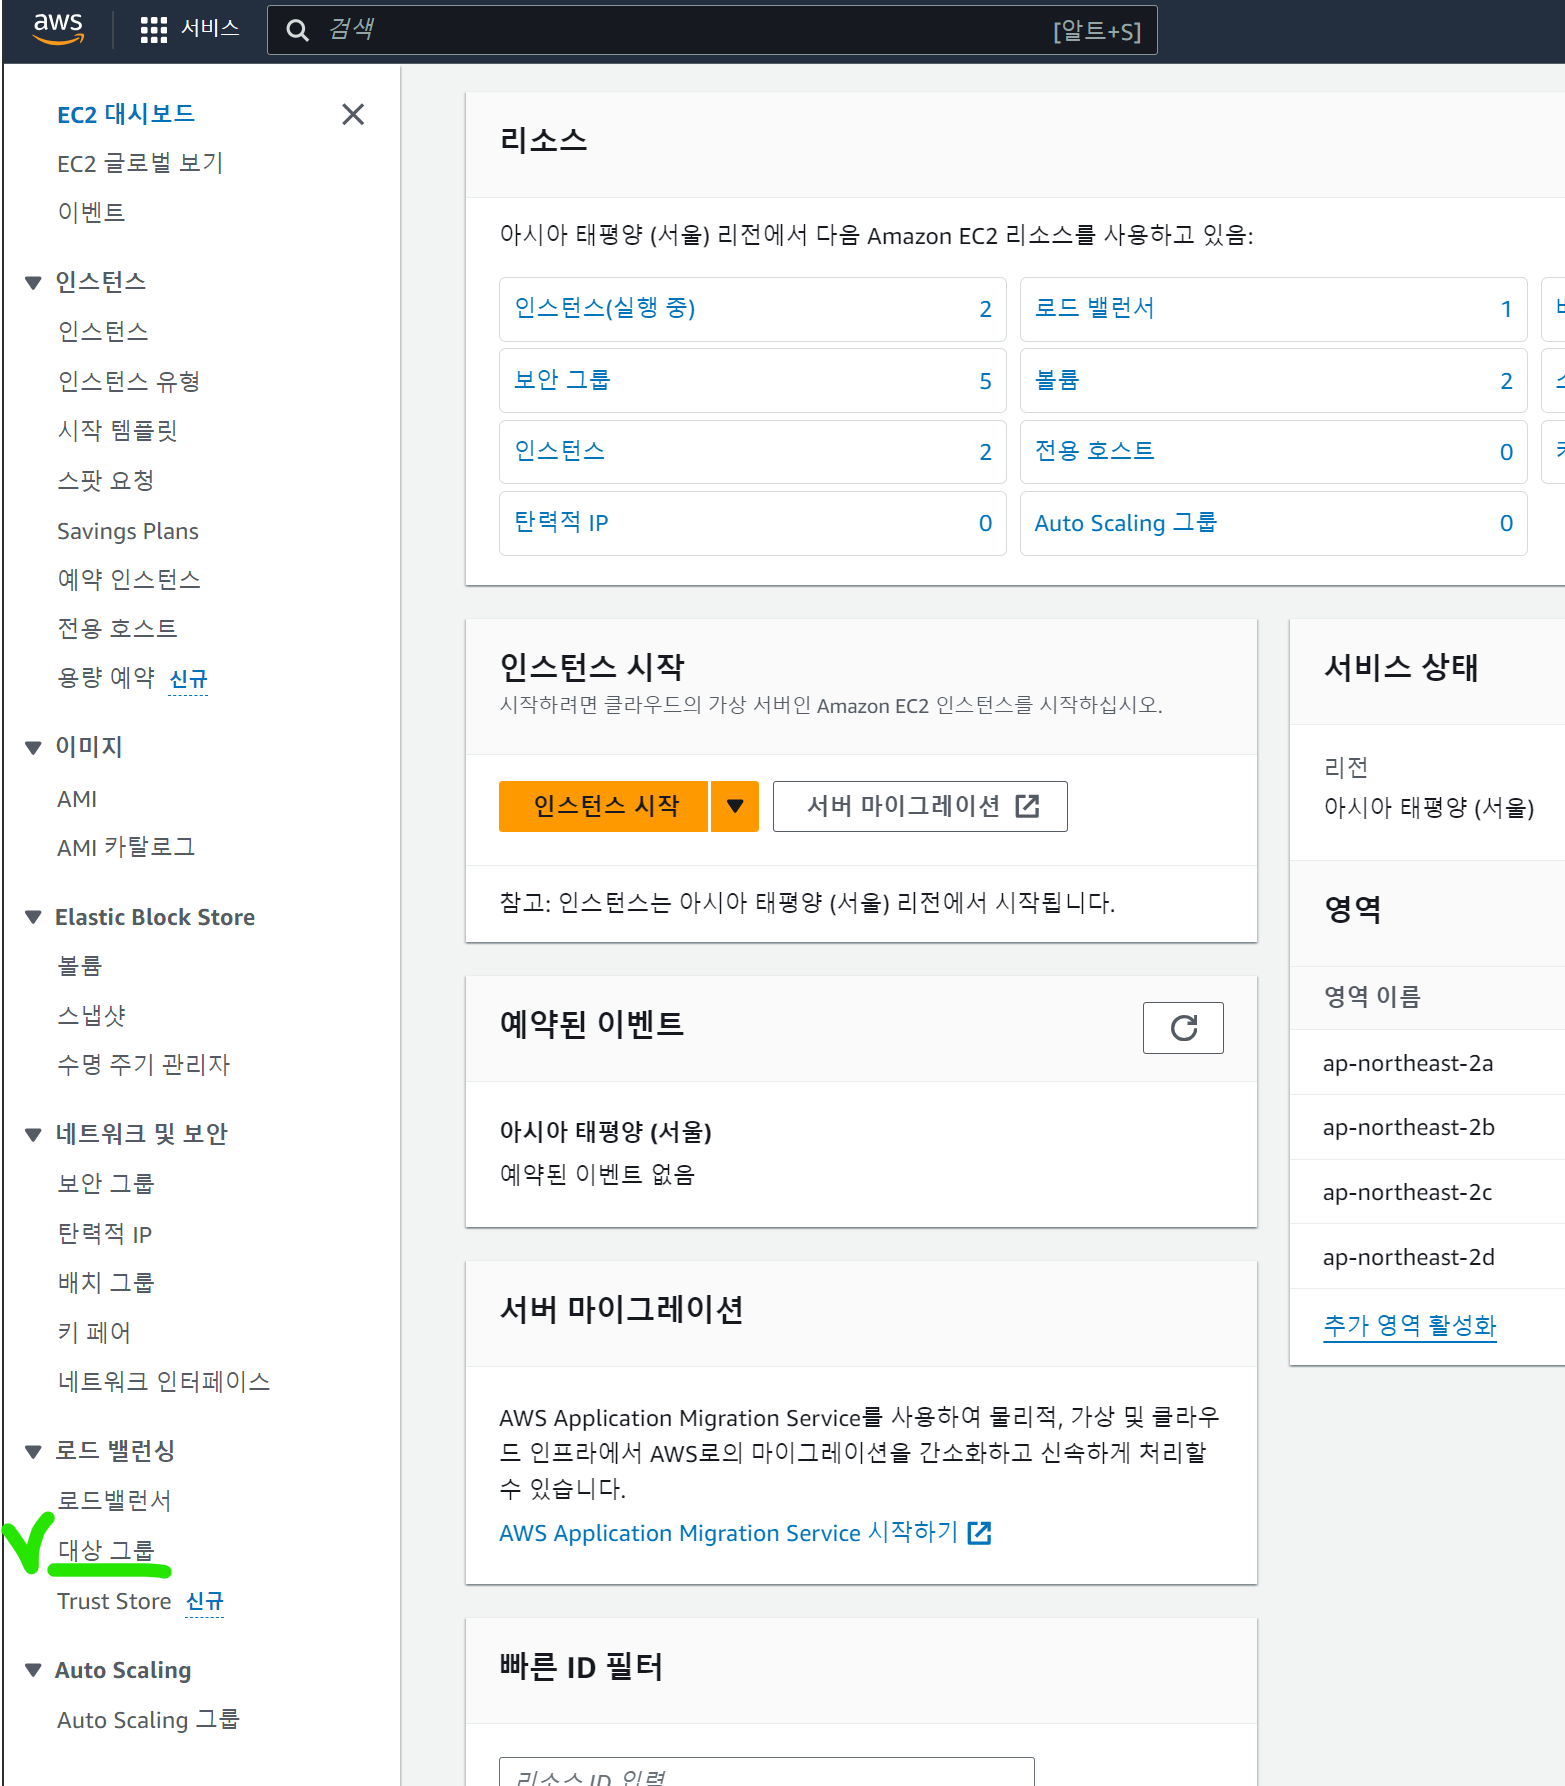Viewport: 1565px width, 1786px height.
Task: Open 예약 인스턴스 page
Action: pos(129,579)
